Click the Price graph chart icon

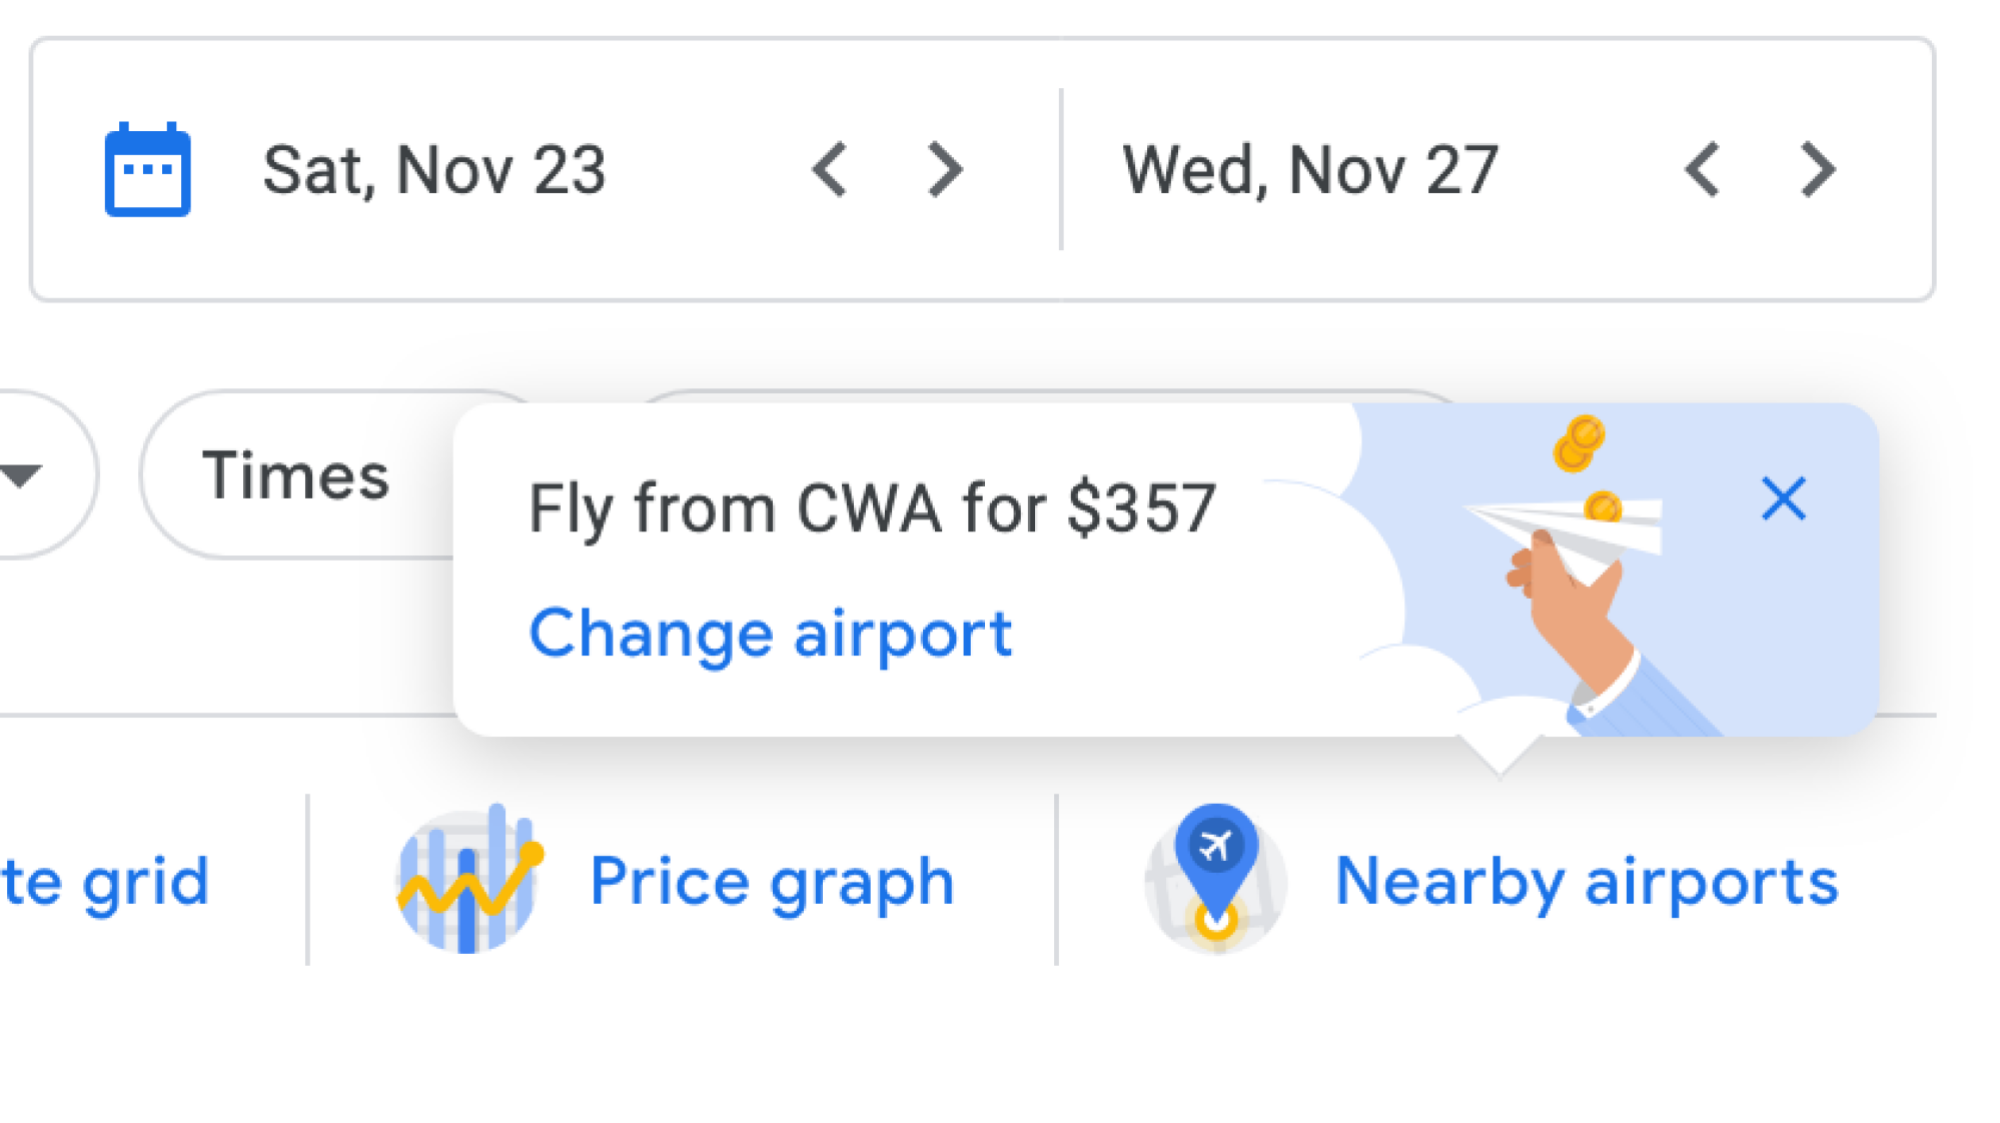click(469, 880)
